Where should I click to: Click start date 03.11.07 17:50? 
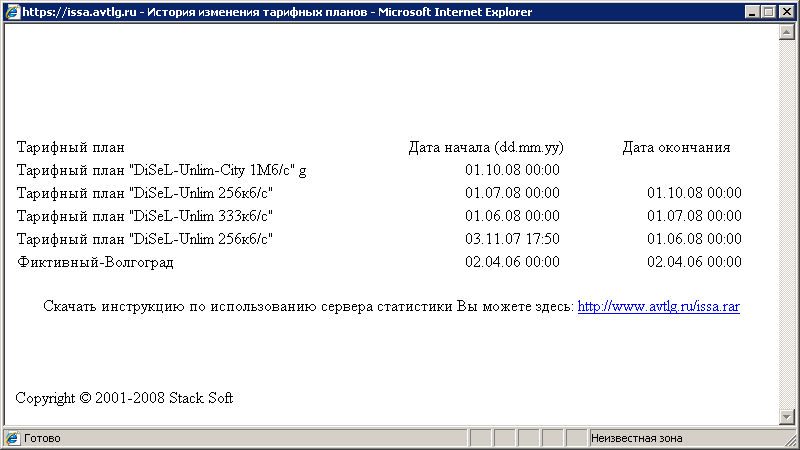point(512,239)
